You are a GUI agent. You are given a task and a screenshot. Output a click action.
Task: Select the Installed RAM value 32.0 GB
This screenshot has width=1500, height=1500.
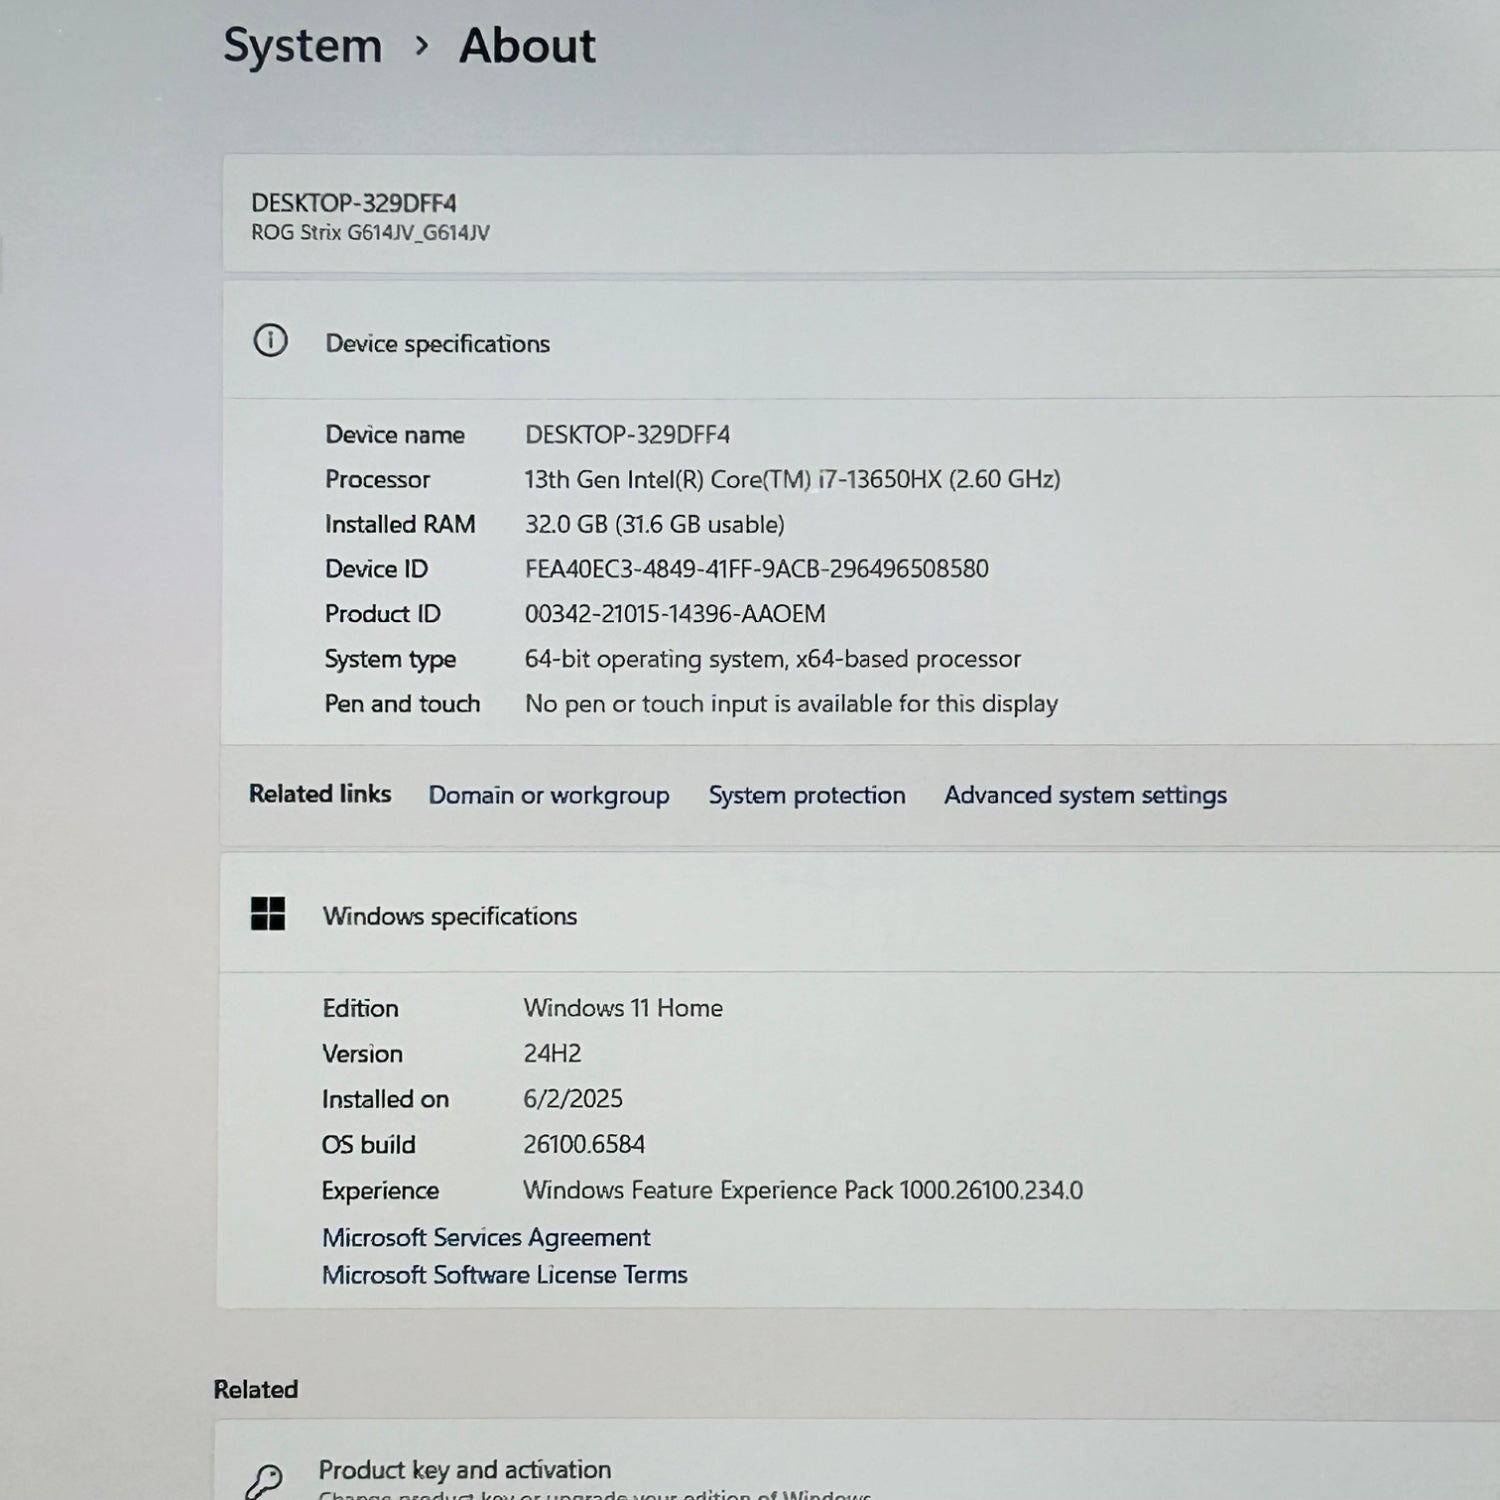tap(655, 525)
